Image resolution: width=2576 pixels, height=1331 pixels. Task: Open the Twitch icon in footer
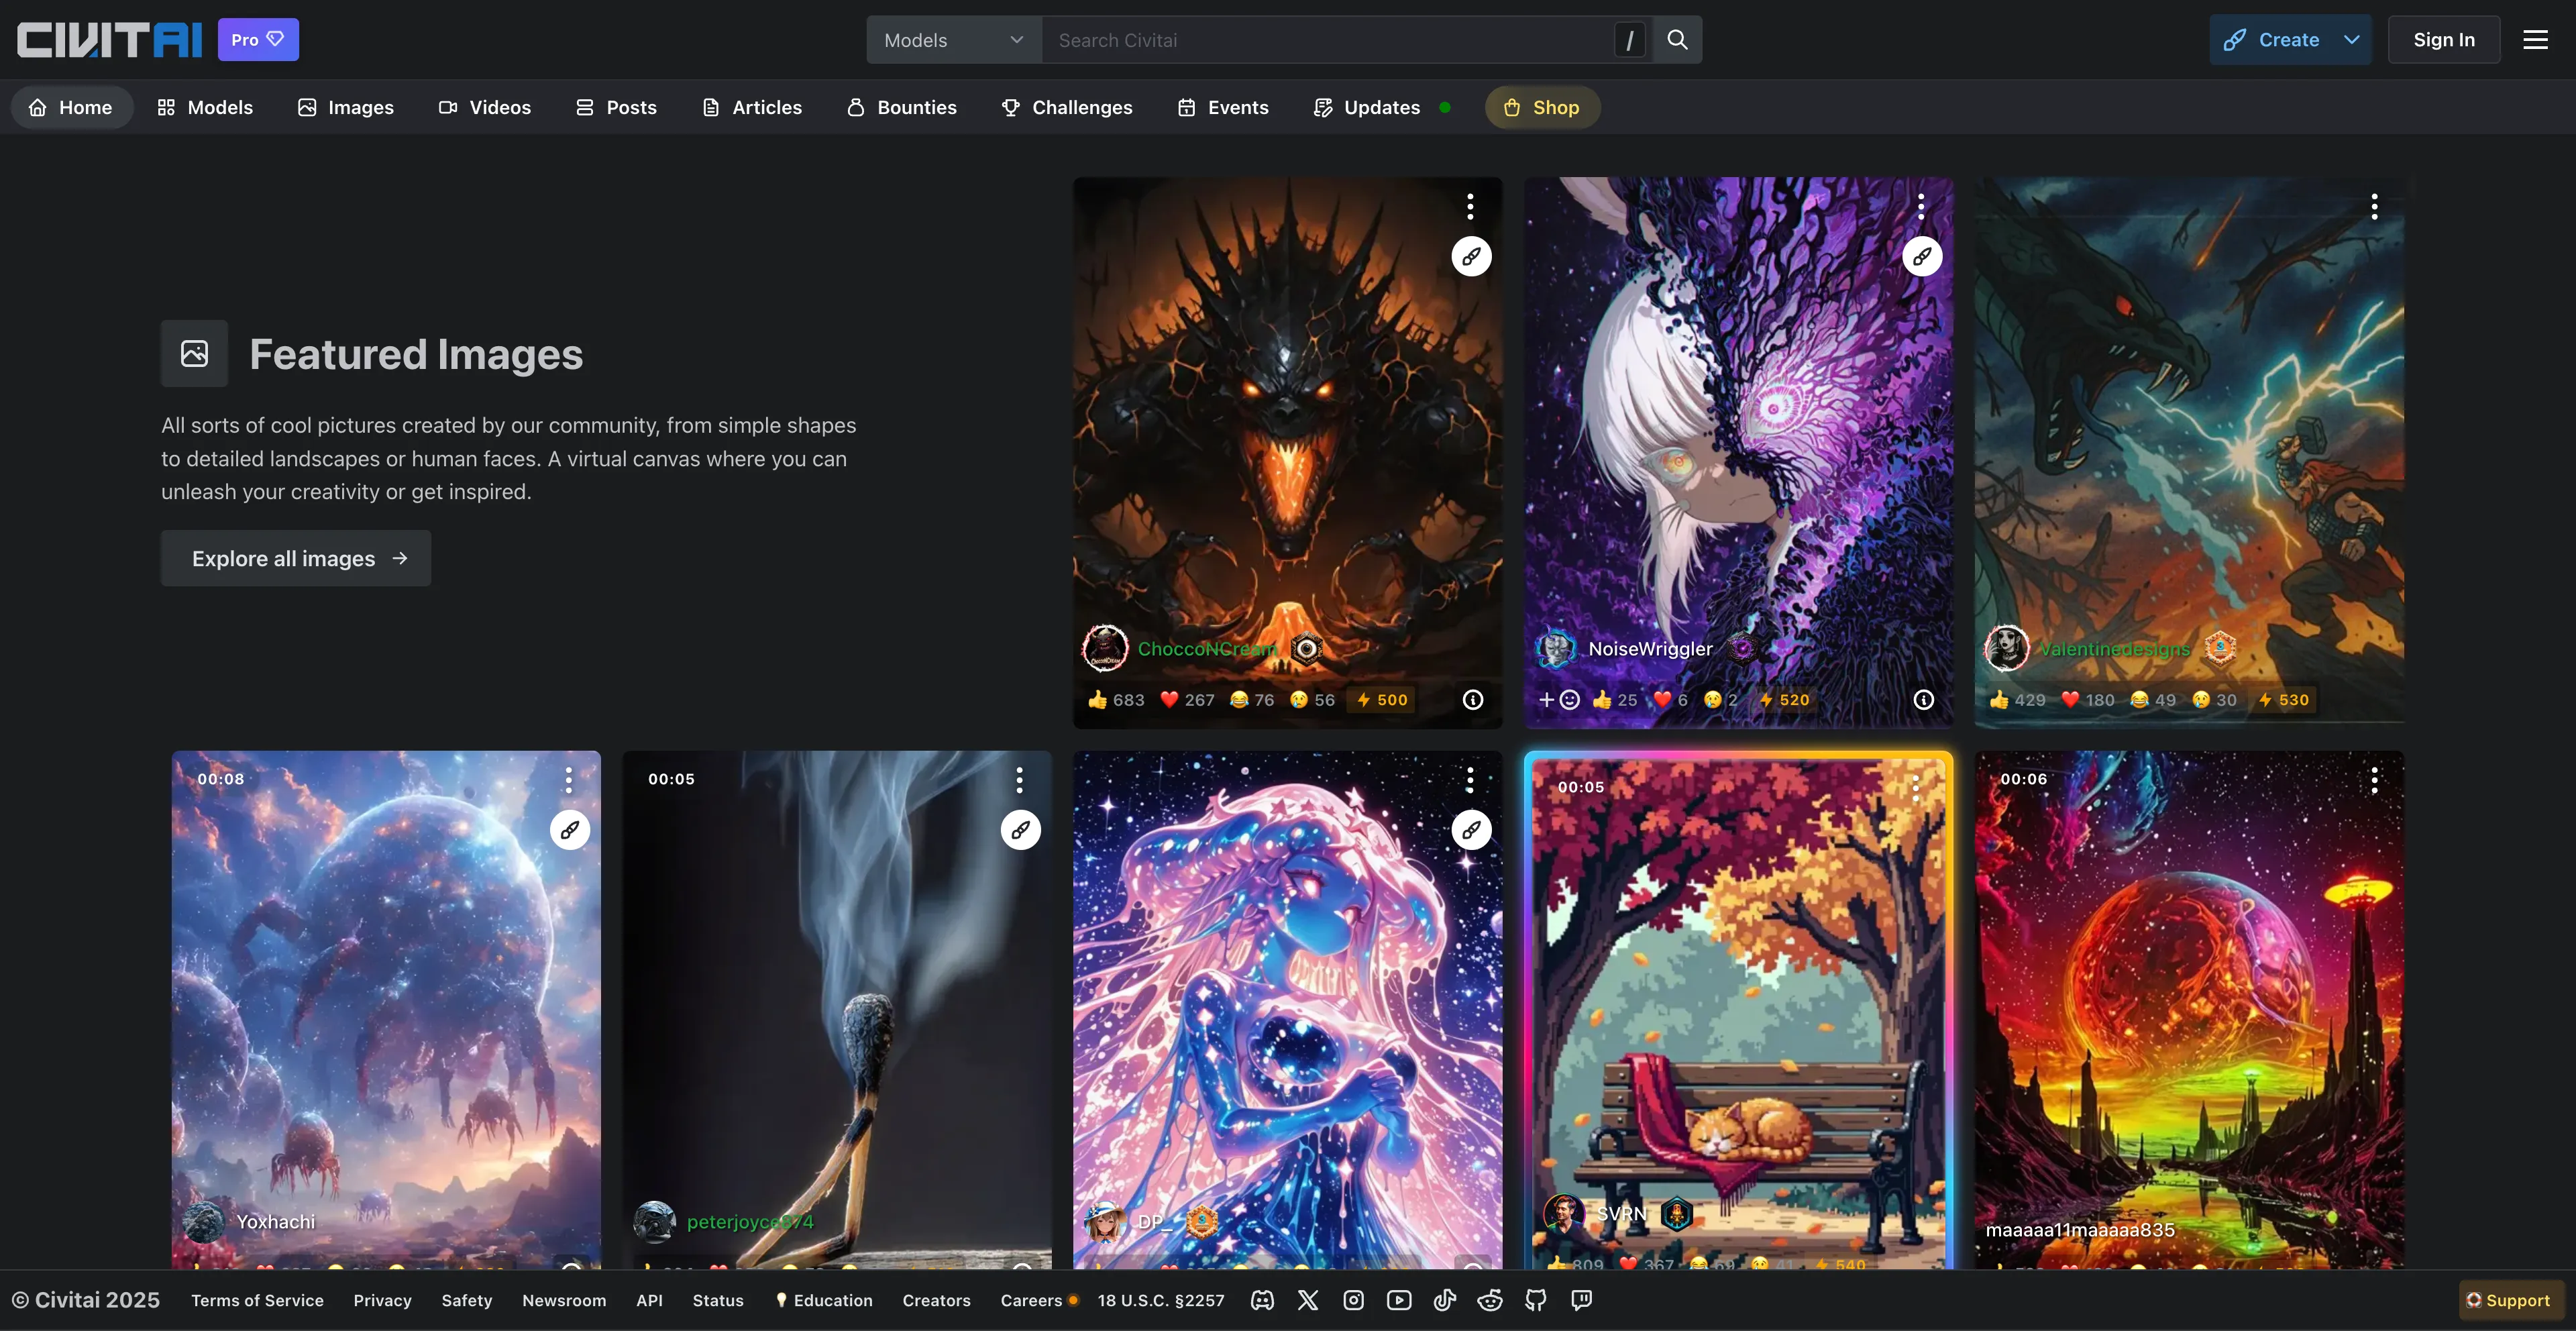pyautogui.click(x=1581, y=1300)
